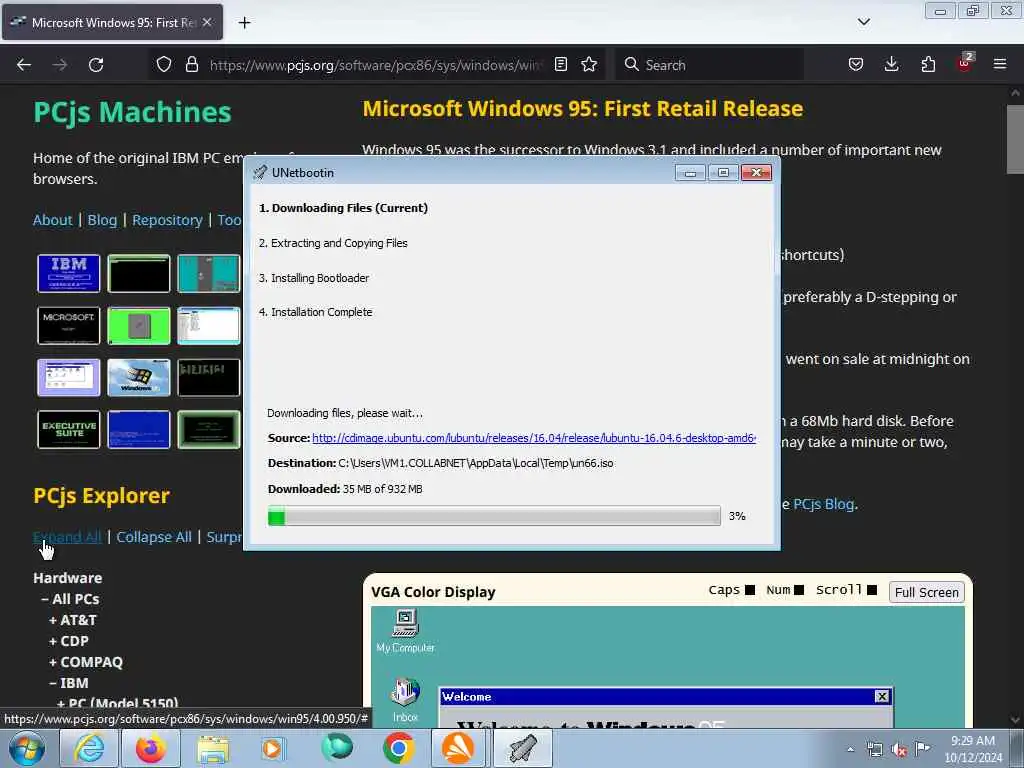Open Windows Media Player on taskbar

[x=272, y=748]
